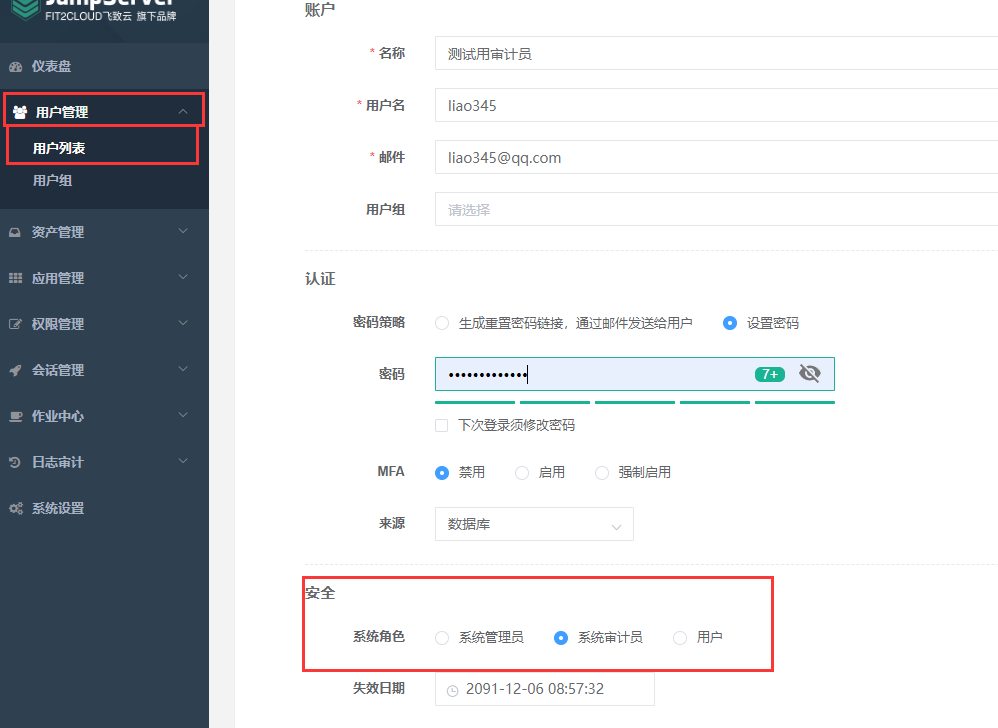The height and width of the screenshot is (728, 998).
Task: Enable 下次登录须修改密码 checkbox
Action: coord(441,424)
